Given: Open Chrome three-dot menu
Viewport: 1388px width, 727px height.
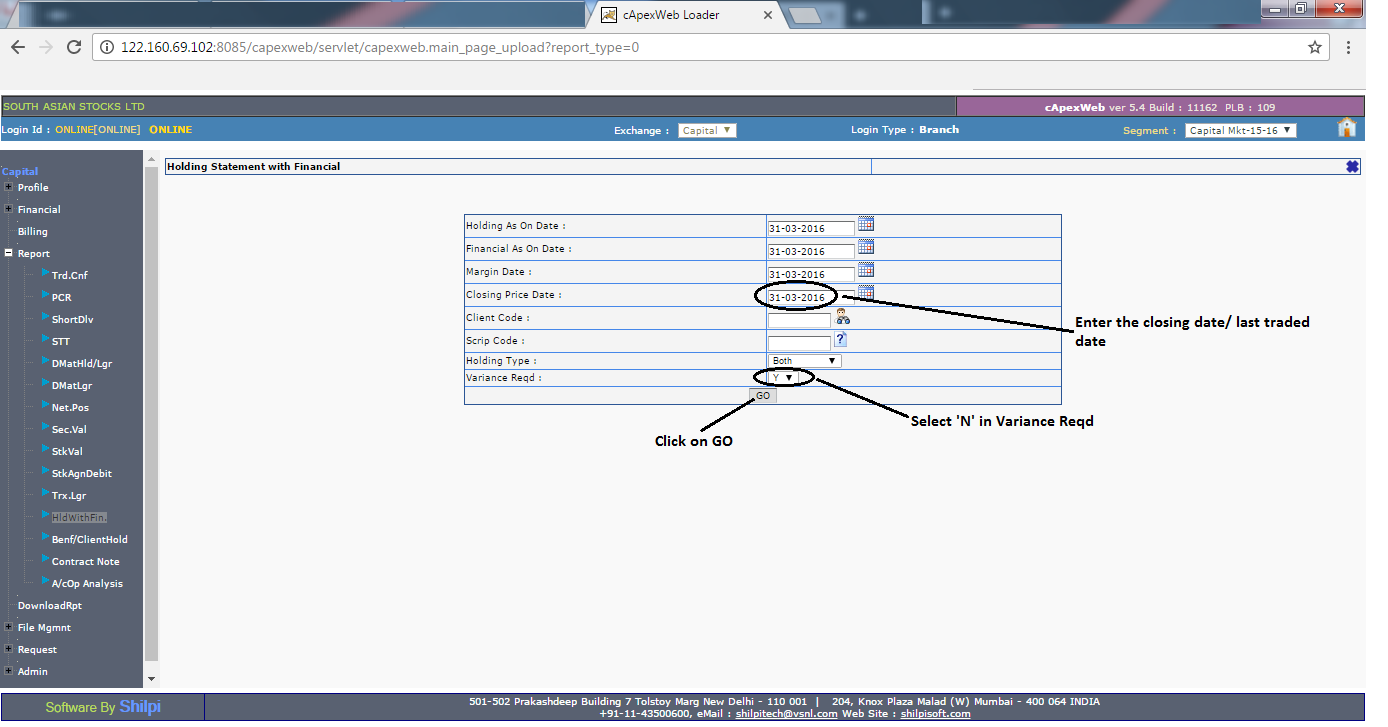Looking at the screenshot, I should pos(1349,47).
